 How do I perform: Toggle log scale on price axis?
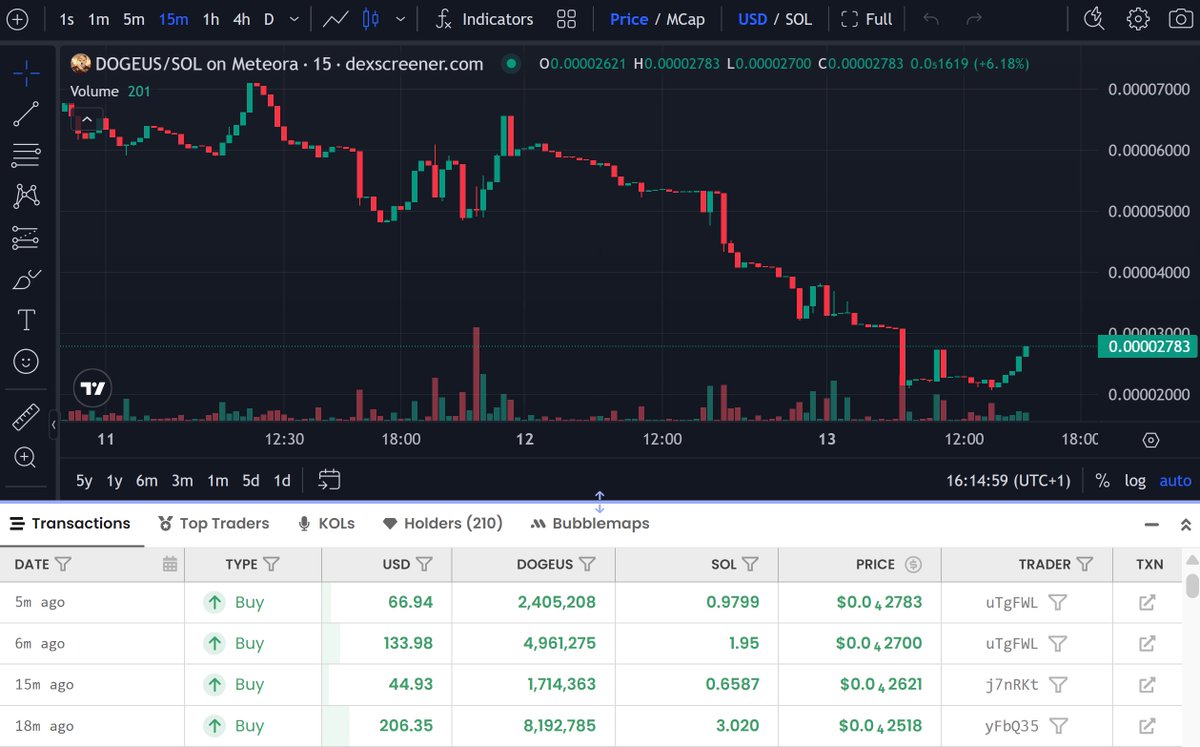pos(1135,480)
